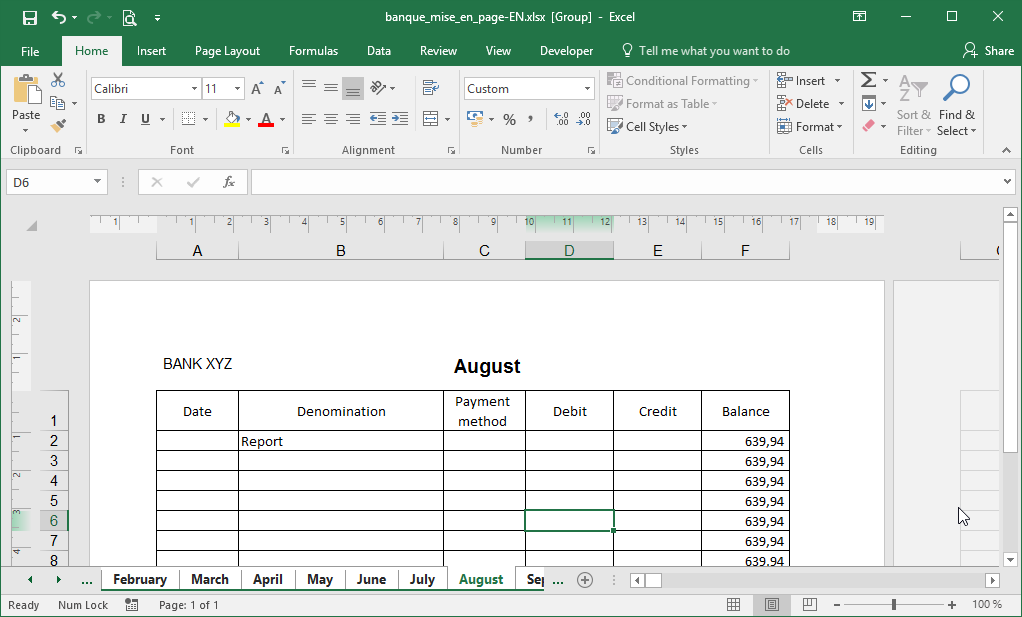Click the Increase Decimal icon
Screen dimensions: 1022x617
(560, 119)
